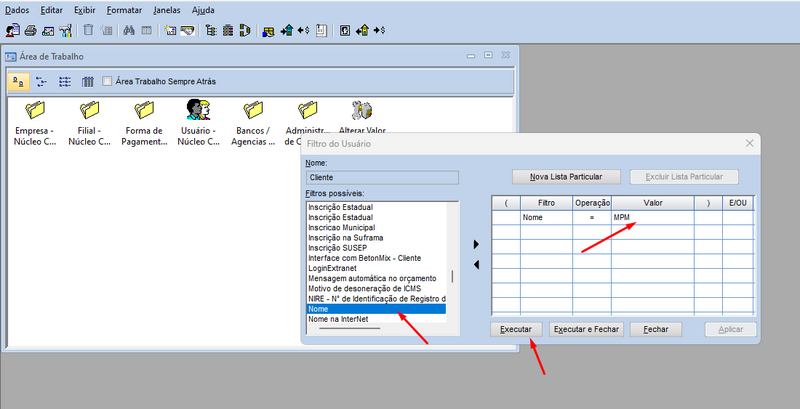Click the Excluir Lista Particular button
This screenshot has height=409, width=800.
[x=684, y=177]
